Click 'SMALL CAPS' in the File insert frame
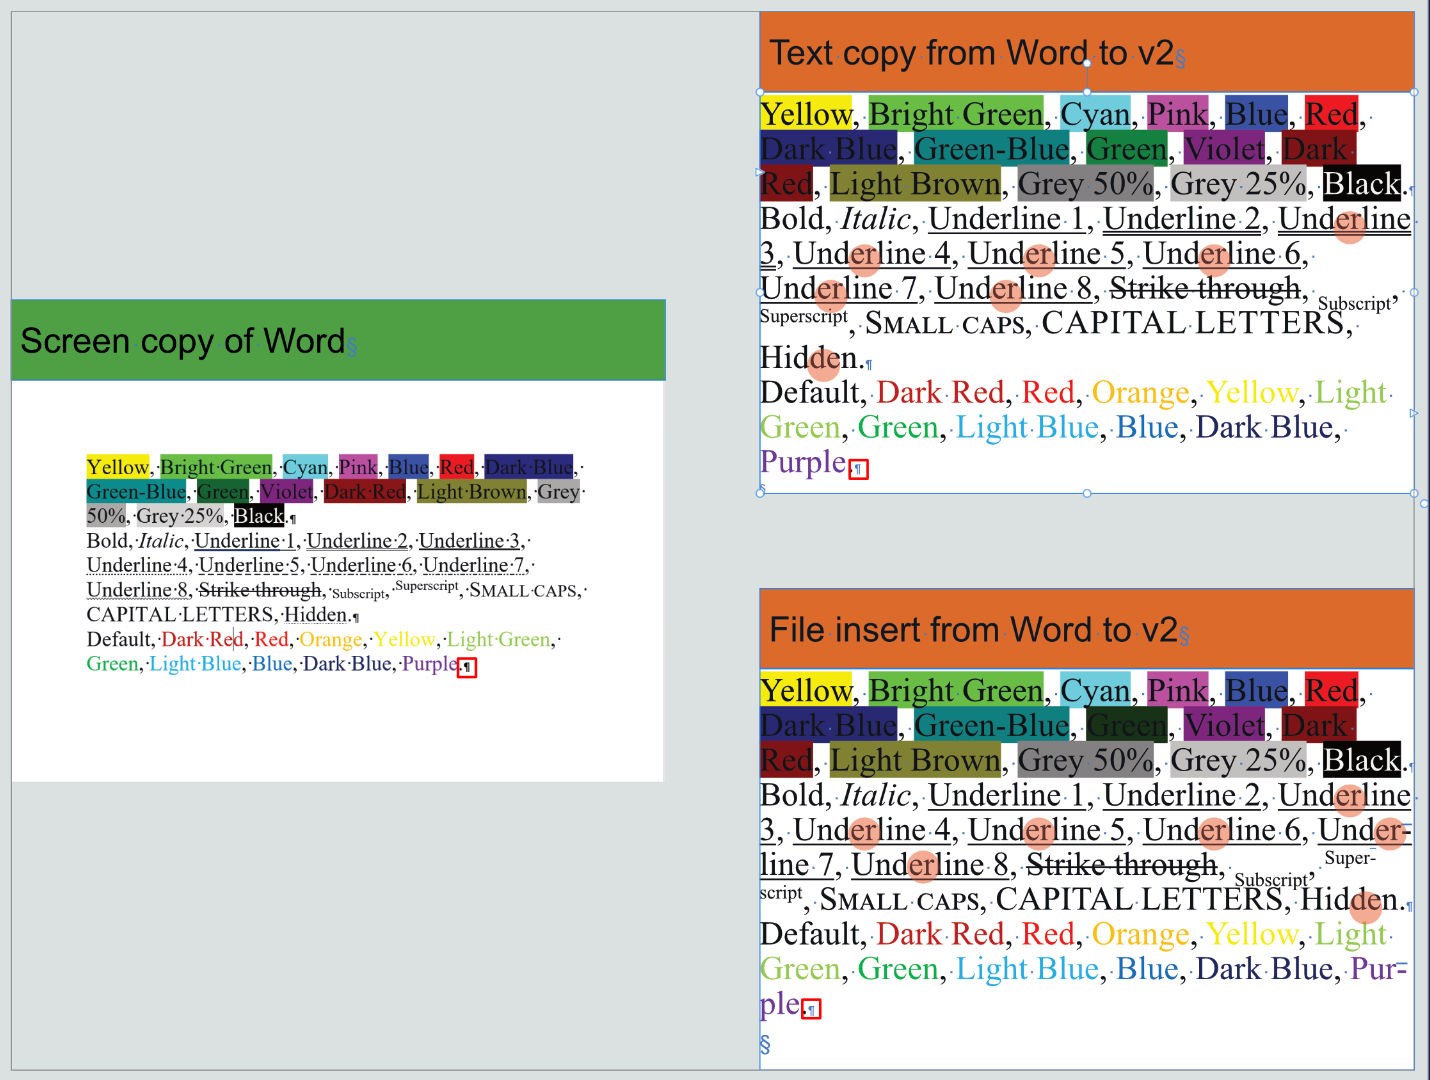 click(x=900, y=901)
